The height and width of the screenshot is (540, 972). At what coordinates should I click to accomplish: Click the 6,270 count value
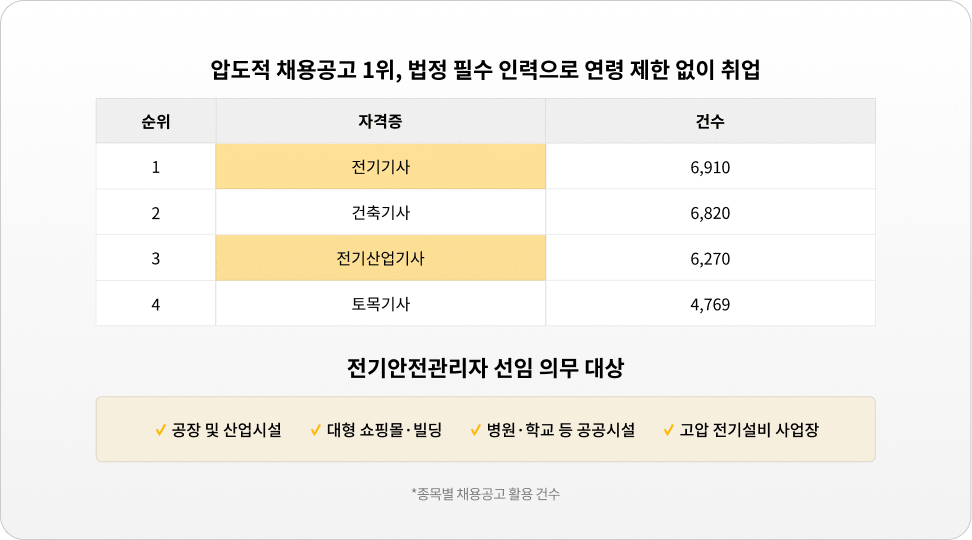click(x=710, y=259)
